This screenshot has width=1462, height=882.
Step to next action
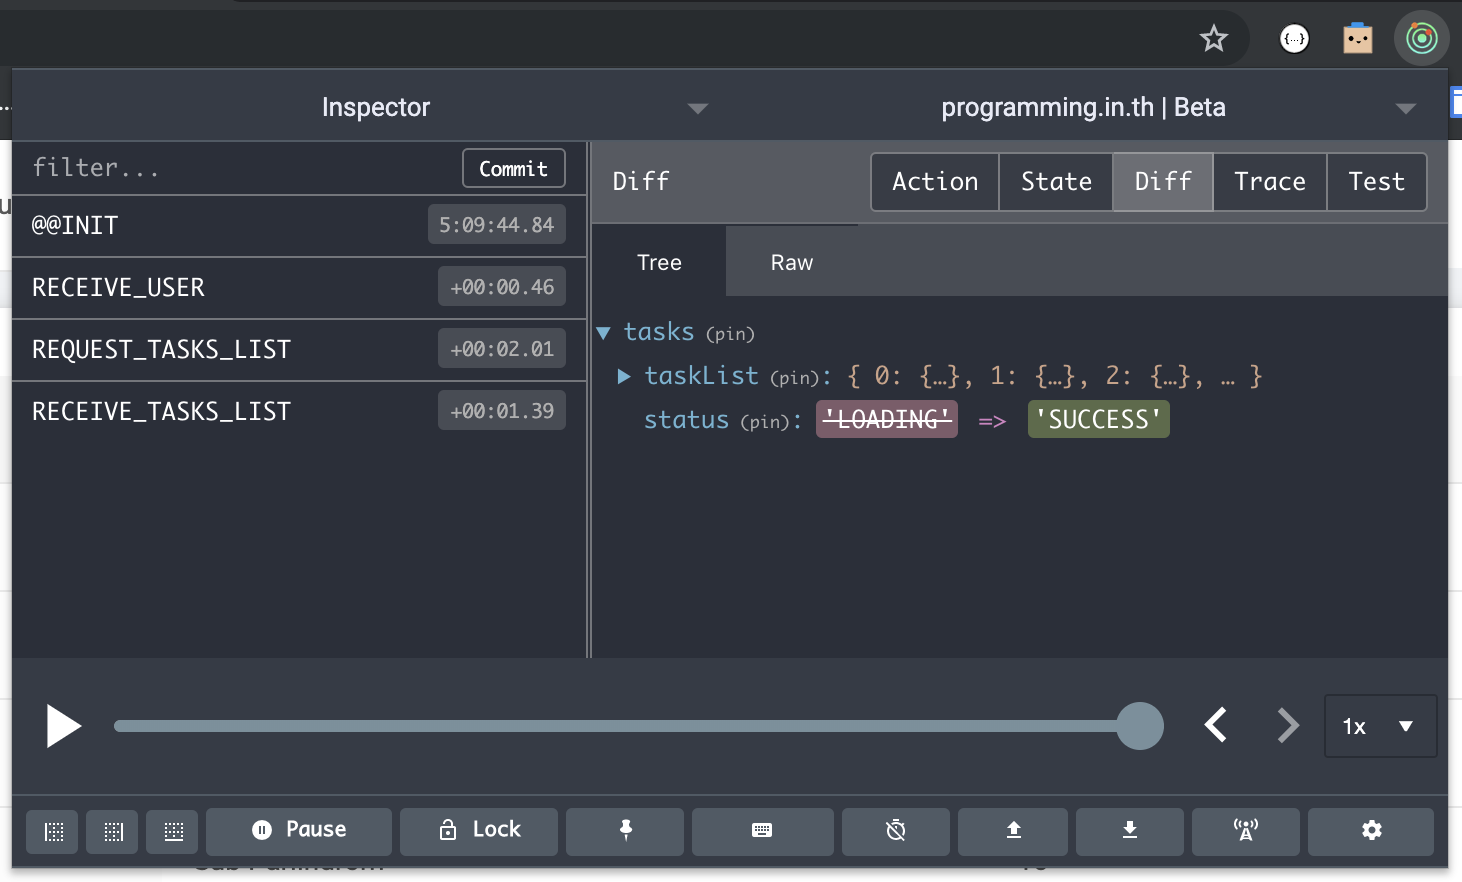click(x=1288, y=726)
